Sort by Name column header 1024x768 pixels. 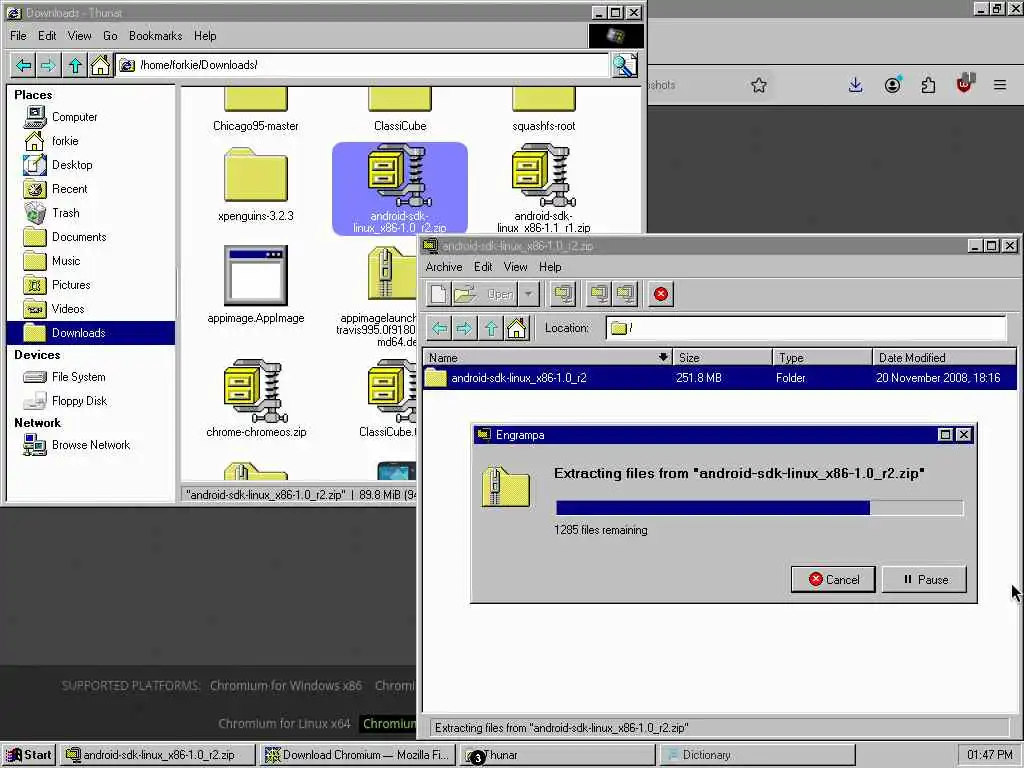pos(548,358)
